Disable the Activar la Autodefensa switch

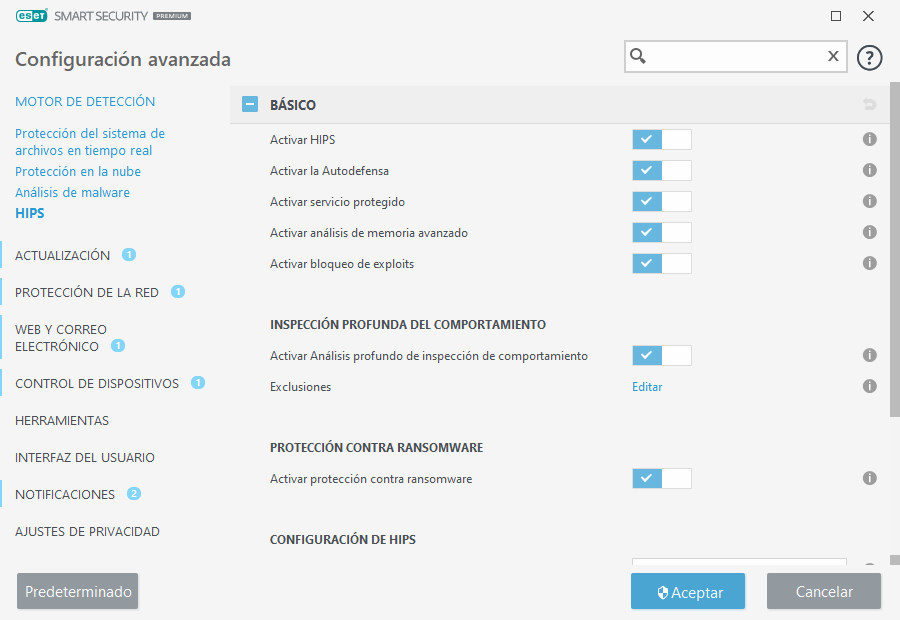pos(662,170)
